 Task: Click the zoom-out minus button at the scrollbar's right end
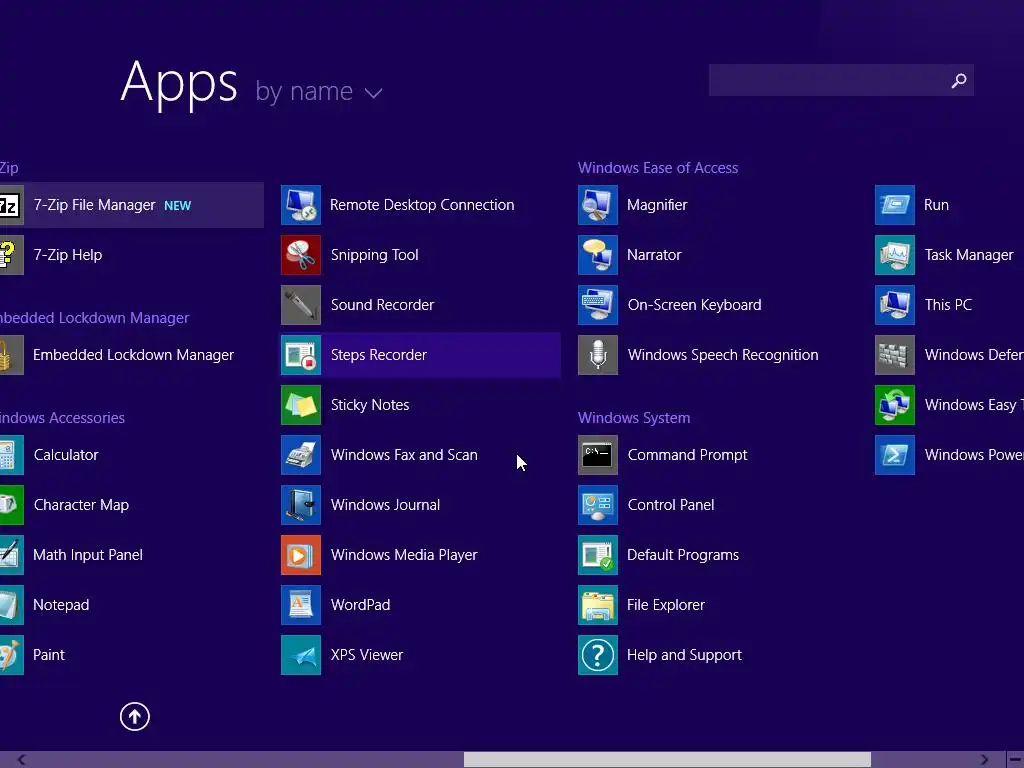[1015, 760]
